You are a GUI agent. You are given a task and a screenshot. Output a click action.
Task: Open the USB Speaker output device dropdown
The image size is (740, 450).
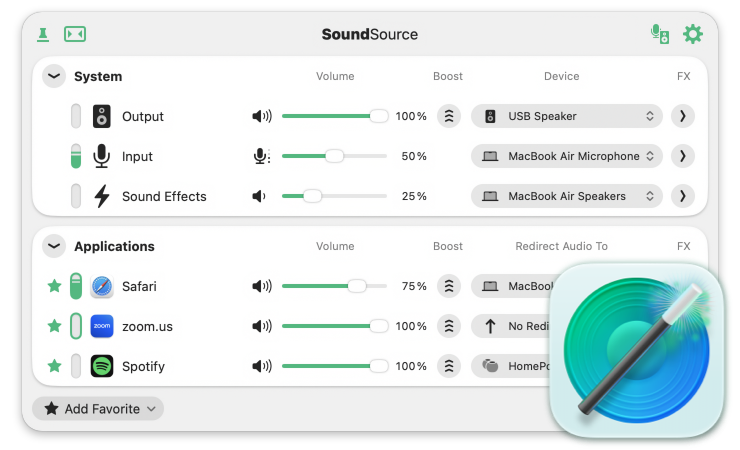click(567, 116)
